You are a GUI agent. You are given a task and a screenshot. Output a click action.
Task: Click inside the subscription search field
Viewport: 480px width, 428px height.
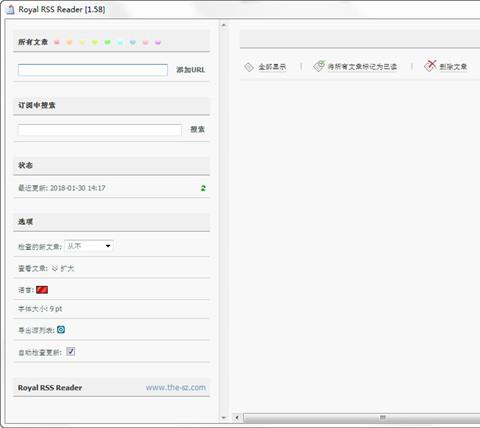[x=100, y=130]
